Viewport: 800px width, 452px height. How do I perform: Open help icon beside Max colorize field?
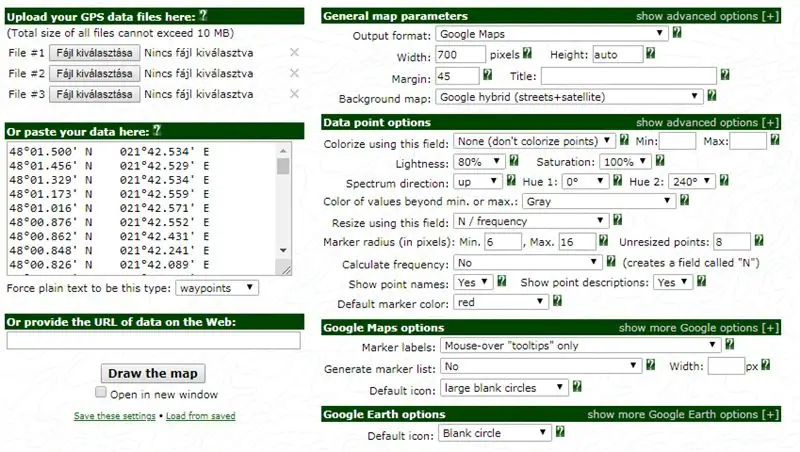pos(774,139)
